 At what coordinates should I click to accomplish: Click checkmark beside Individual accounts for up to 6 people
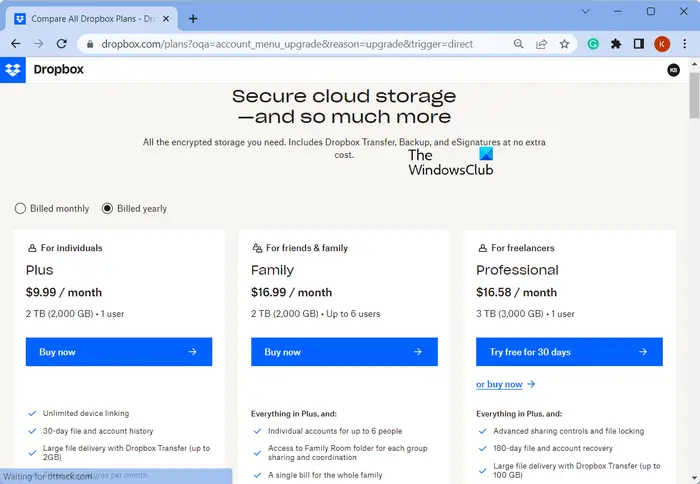[x=257, y=431]
